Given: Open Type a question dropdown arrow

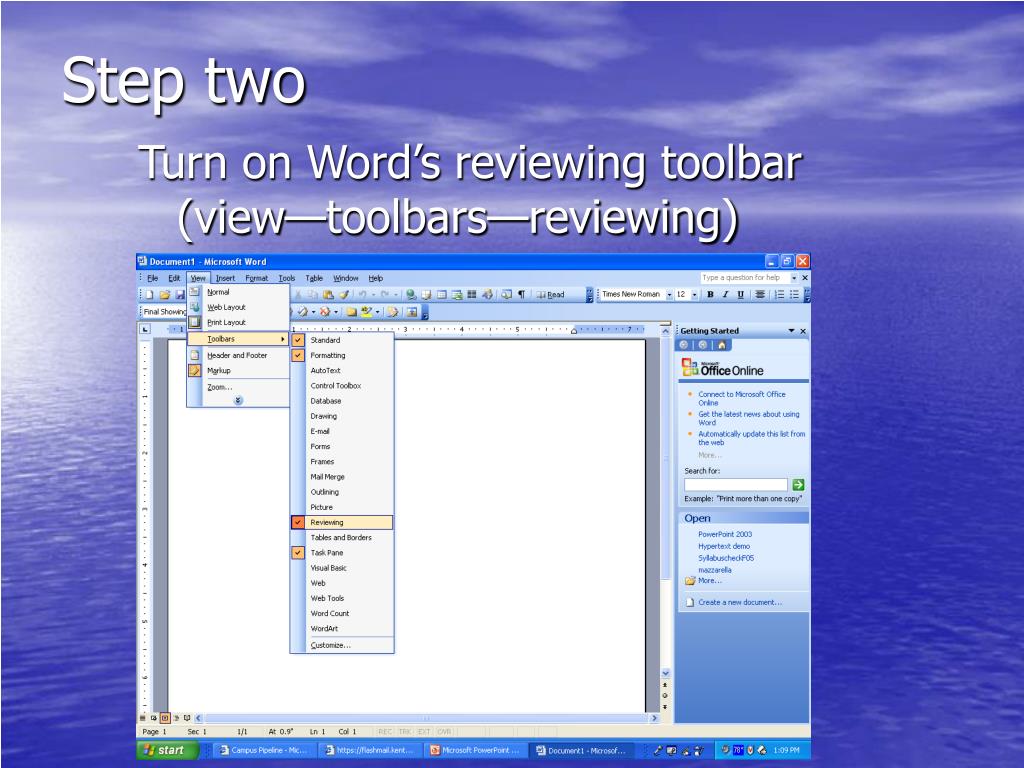Looking at the screenshot, I should point(794,278).
